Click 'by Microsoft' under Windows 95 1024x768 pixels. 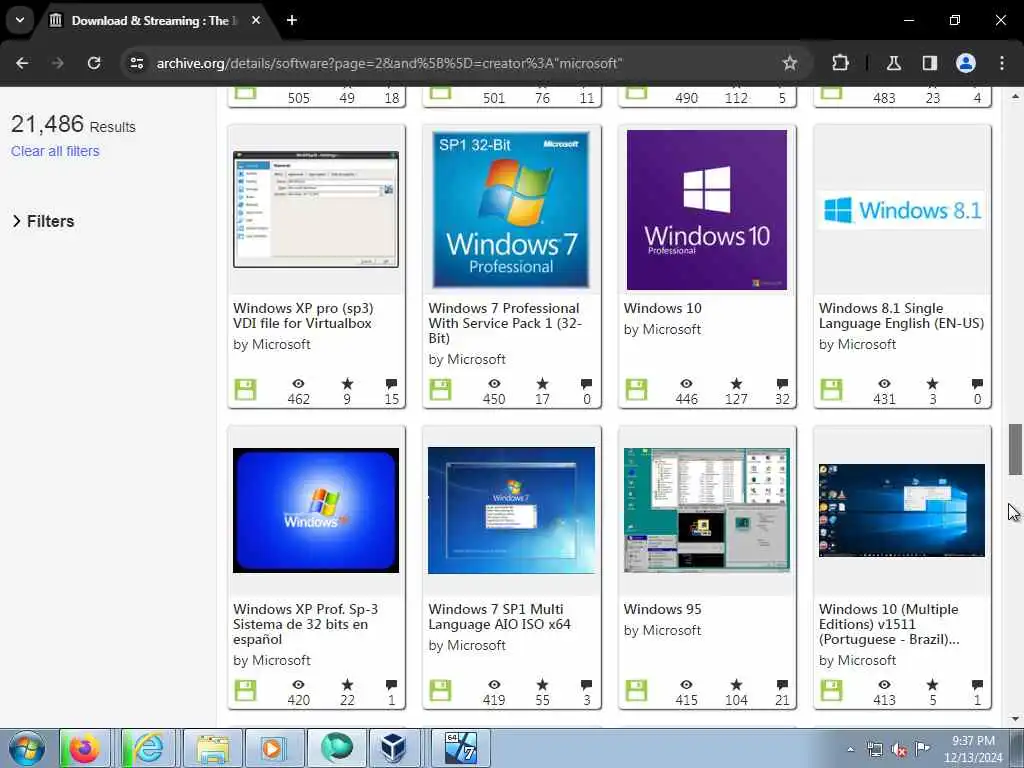click(662, 630)
